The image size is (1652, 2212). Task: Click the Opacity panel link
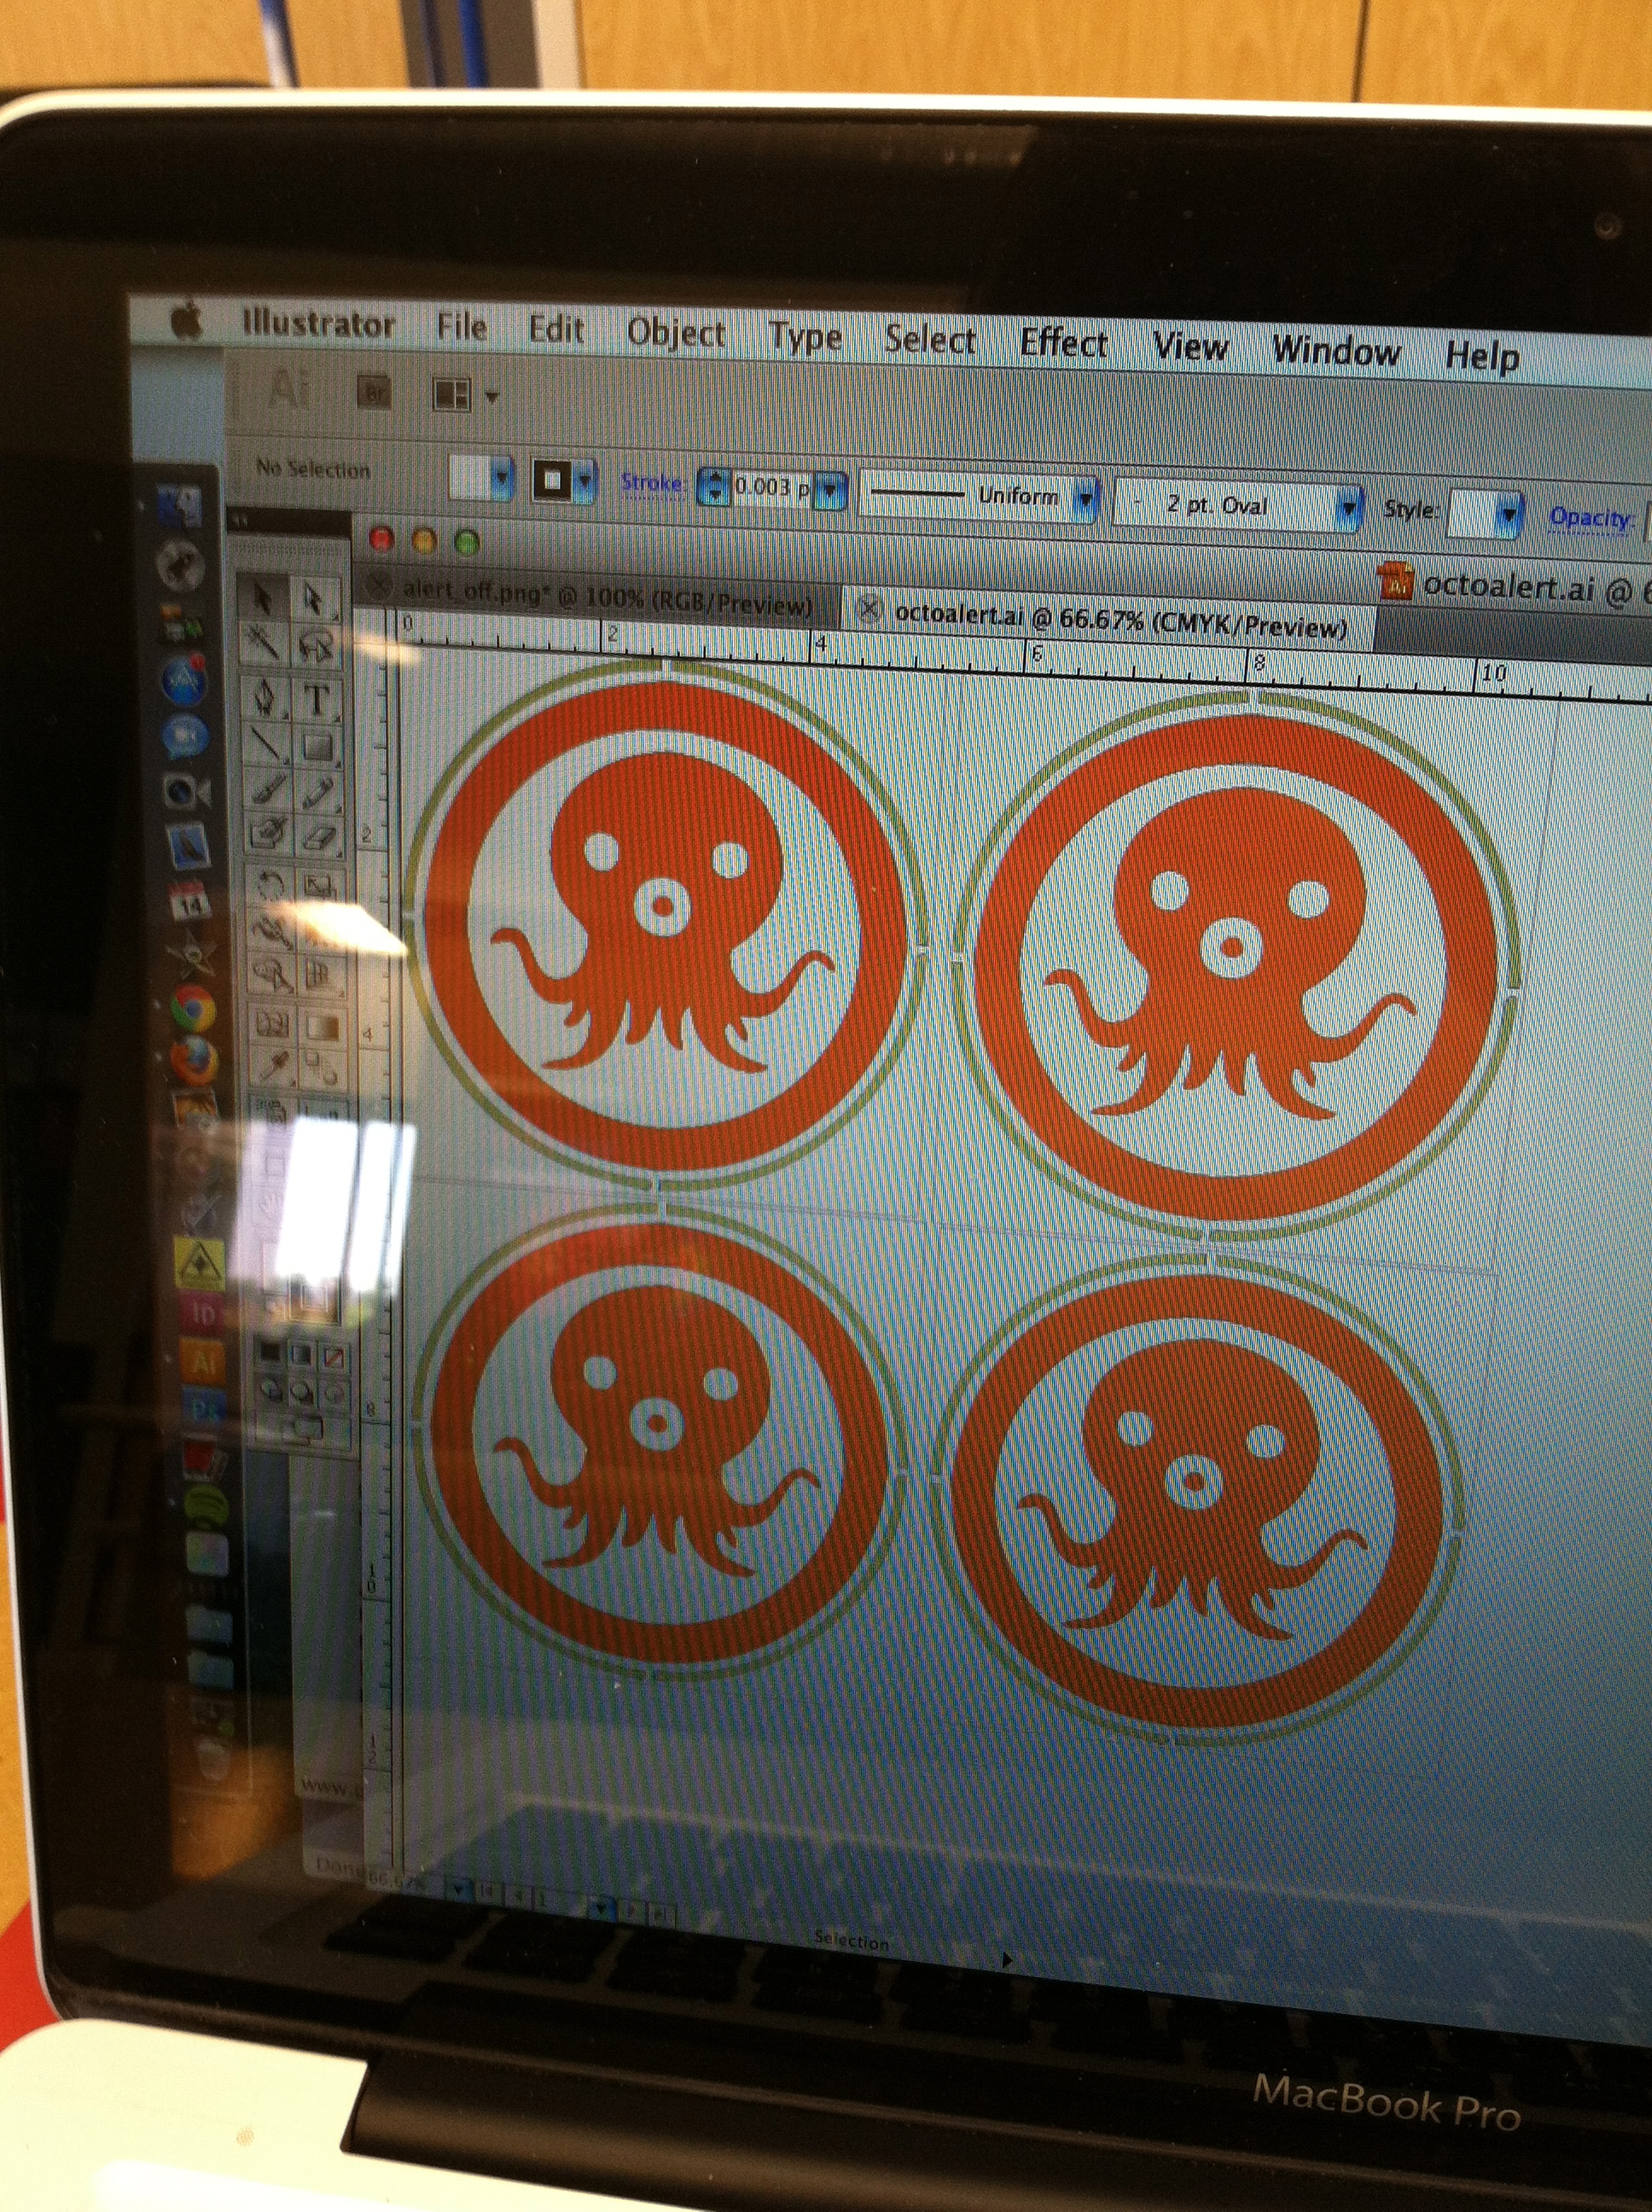[1592, 518]
